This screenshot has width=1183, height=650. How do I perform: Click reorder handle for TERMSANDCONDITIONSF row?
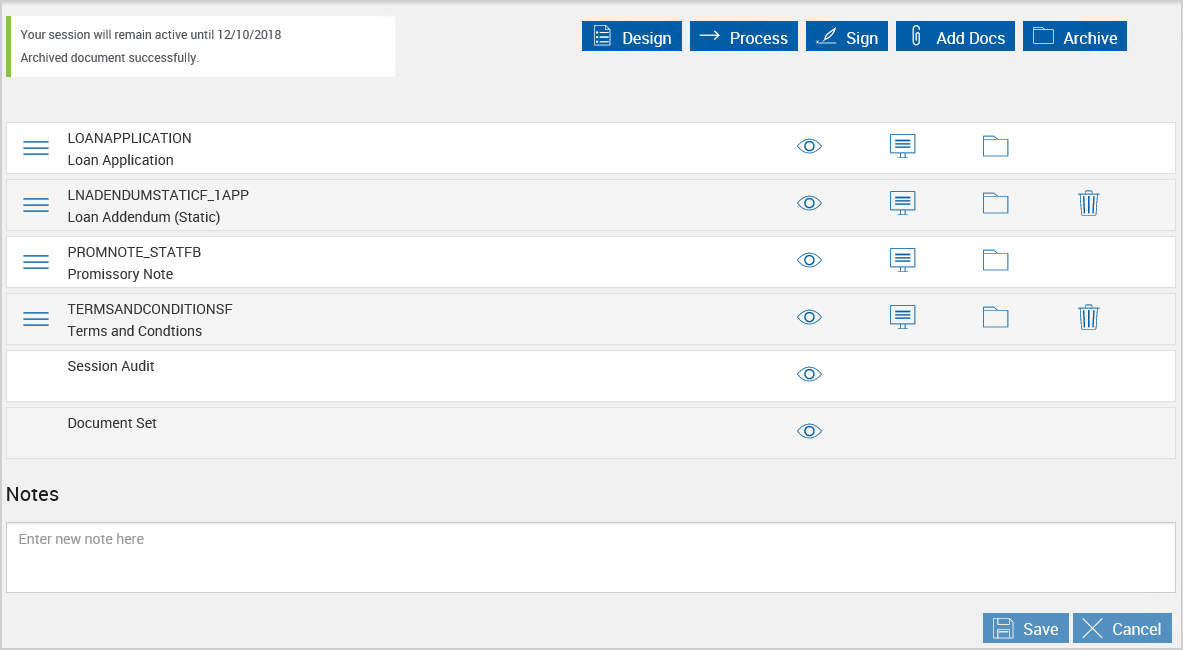[35, 319]
